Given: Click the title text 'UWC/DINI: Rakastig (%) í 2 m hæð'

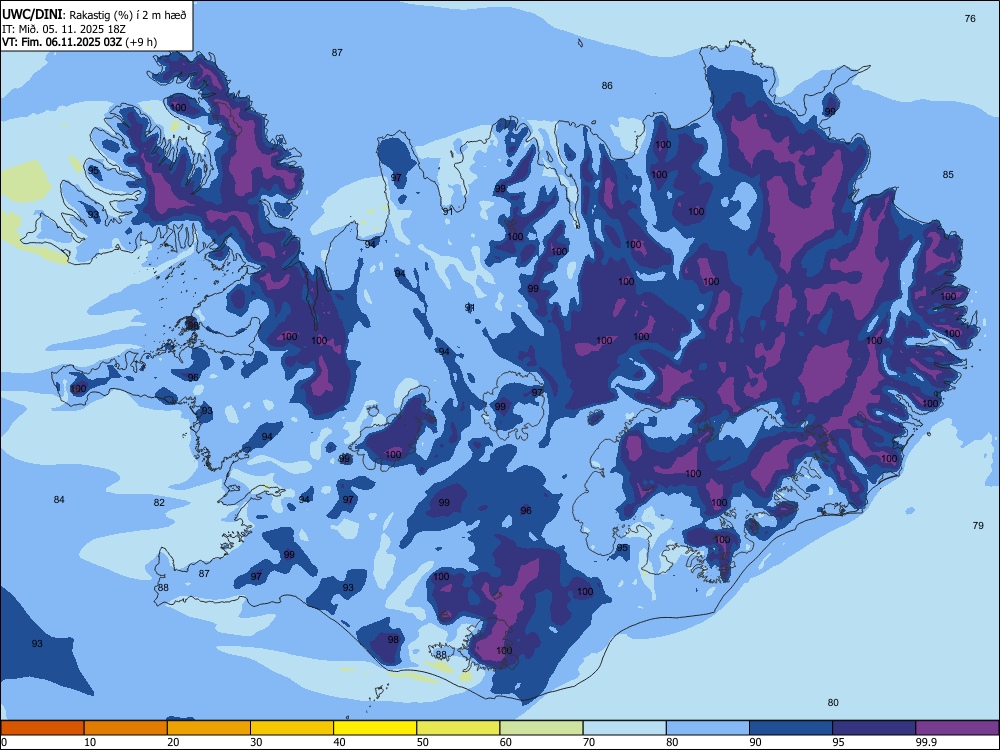Looking at the screenshot, I should [x=94, y=15].
